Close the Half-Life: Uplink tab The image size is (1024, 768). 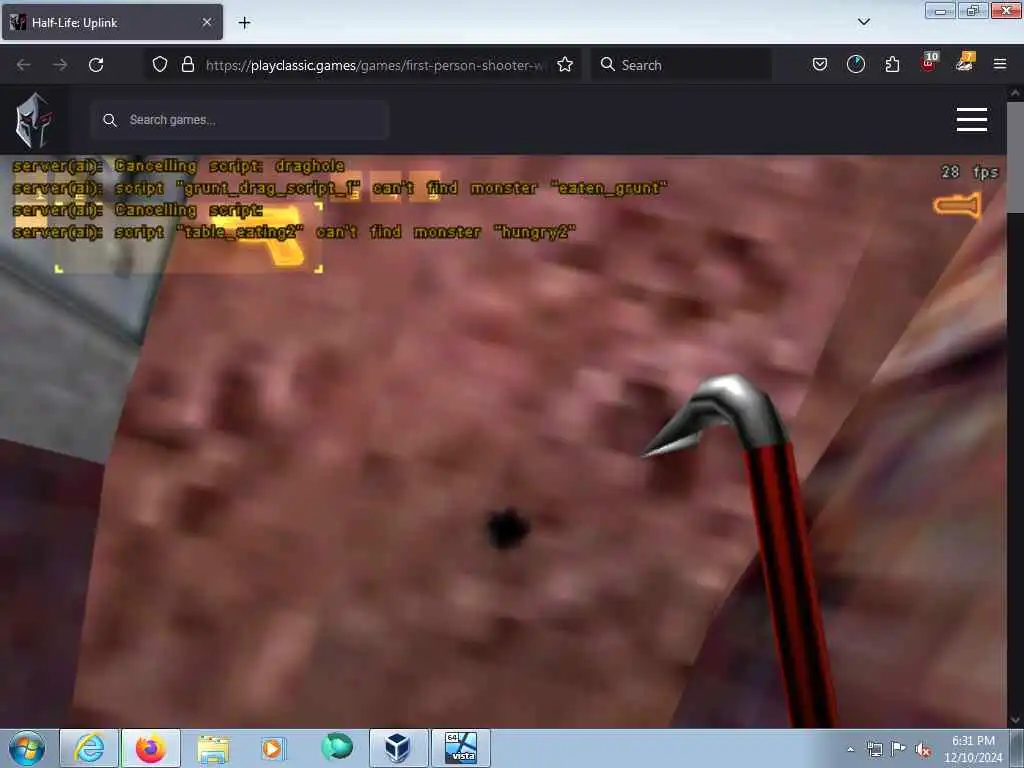[206, 22]
